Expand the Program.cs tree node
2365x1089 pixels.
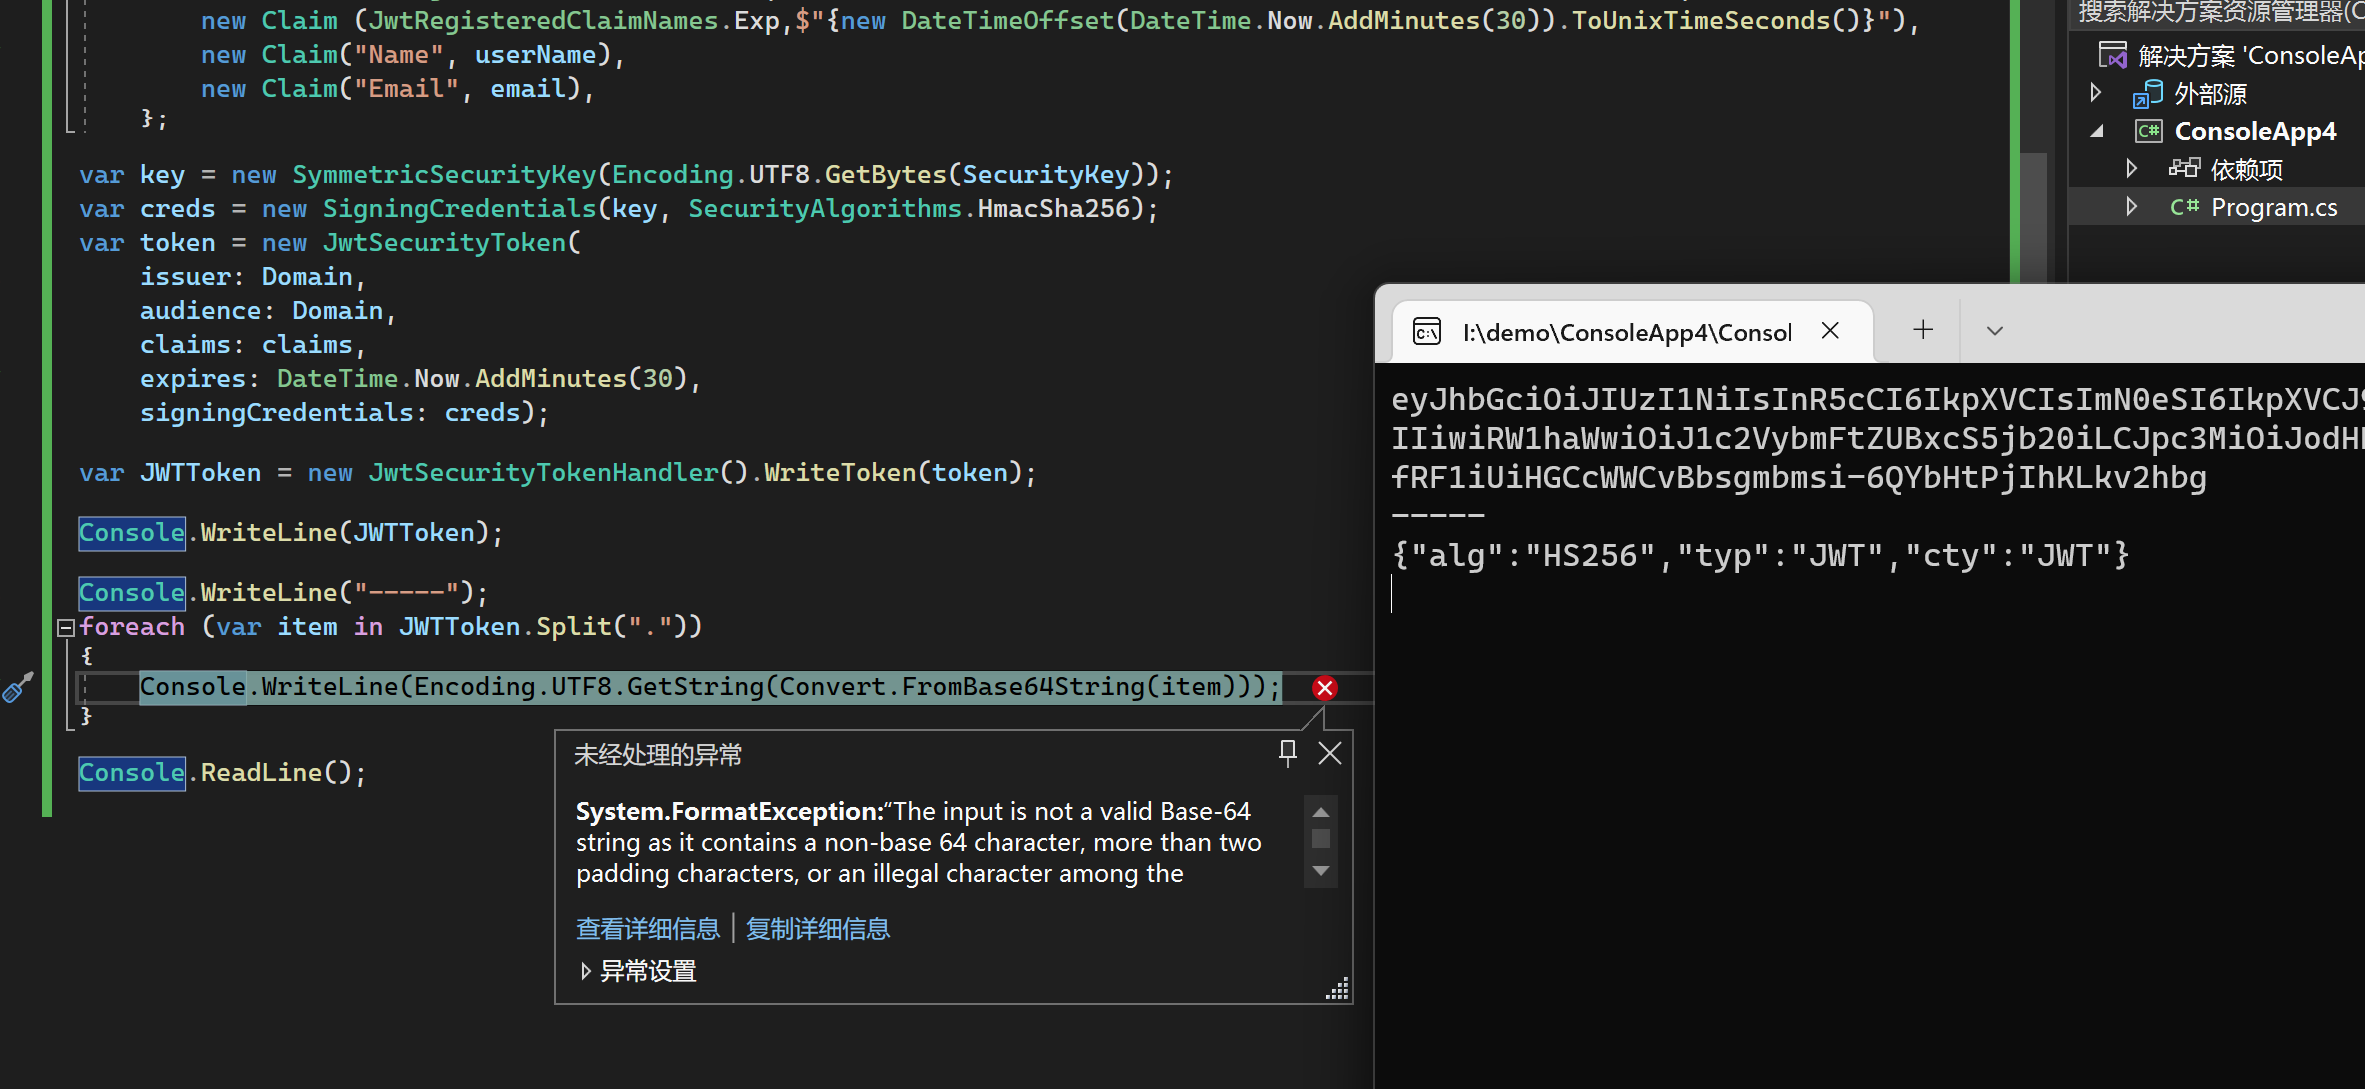pos(2131,207)
